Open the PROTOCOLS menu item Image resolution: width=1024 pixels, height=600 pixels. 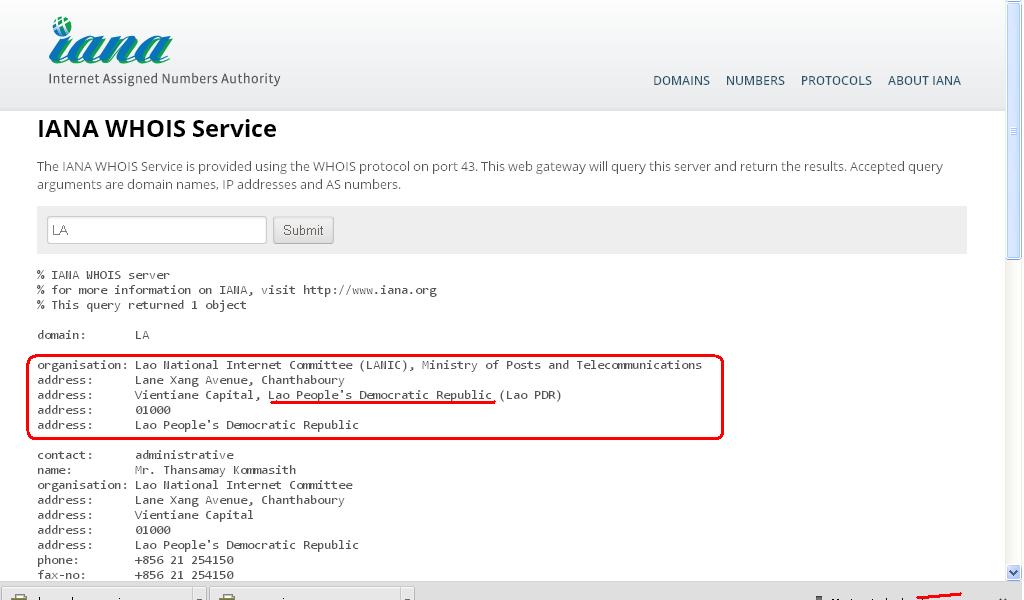tap(836, 80)
